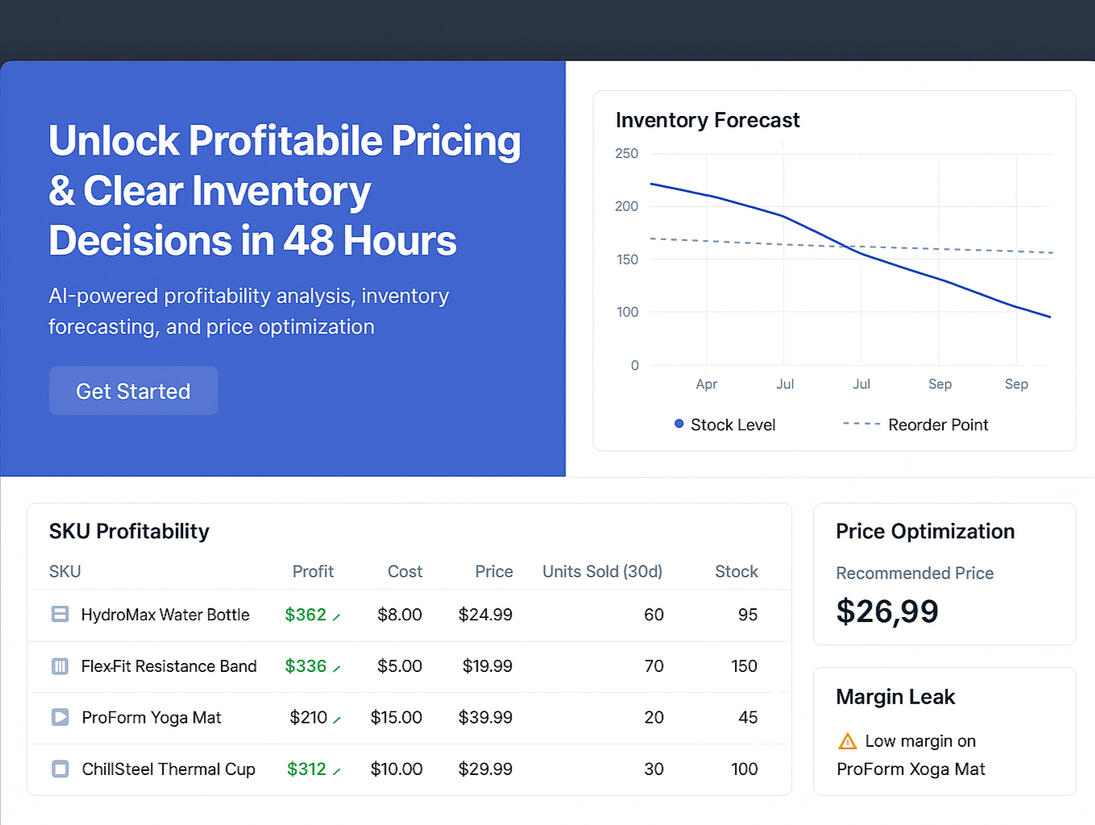This screenshot has width=1095, height=825.
Task: Click the orange warning icon in Margin Leak
Action: [847, 741]
